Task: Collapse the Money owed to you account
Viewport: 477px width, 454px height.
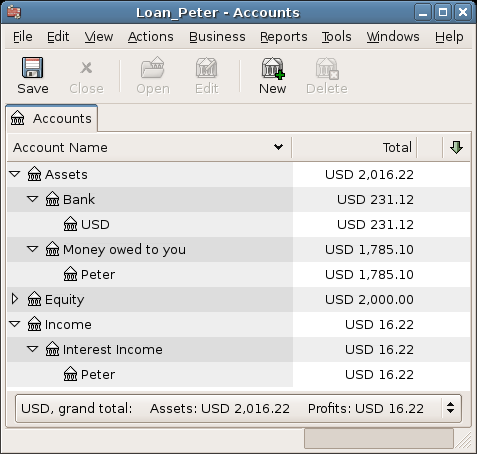Action: tap(33, 249)
